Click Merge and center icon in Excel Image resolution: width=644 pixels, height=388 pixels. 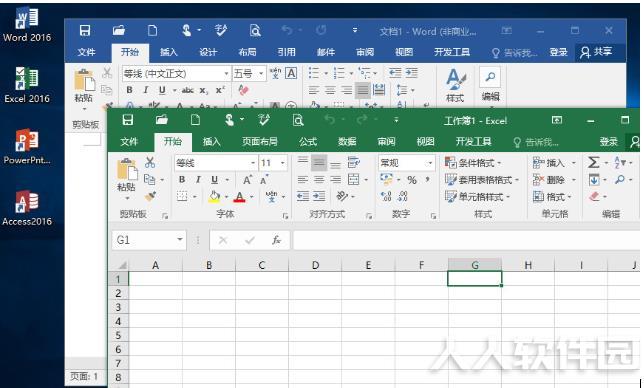(354, 179)
